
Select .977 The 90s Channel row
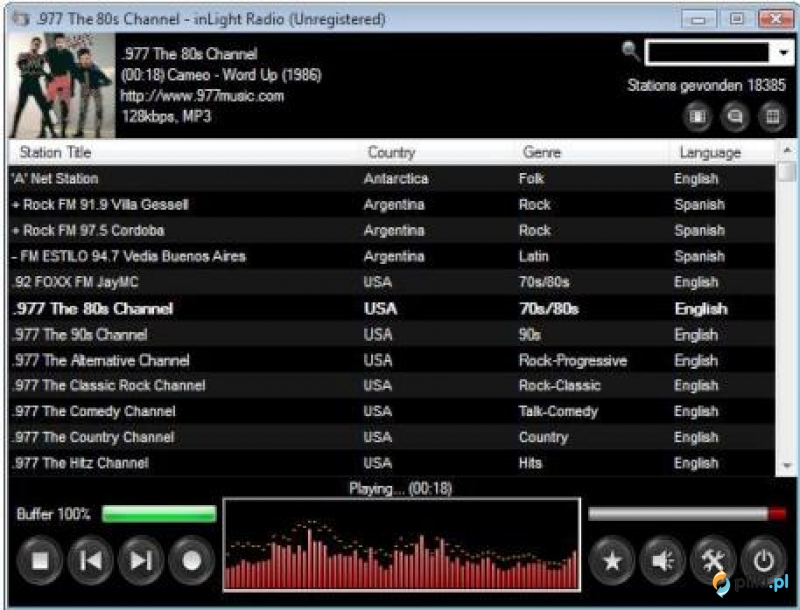(391, 335)
